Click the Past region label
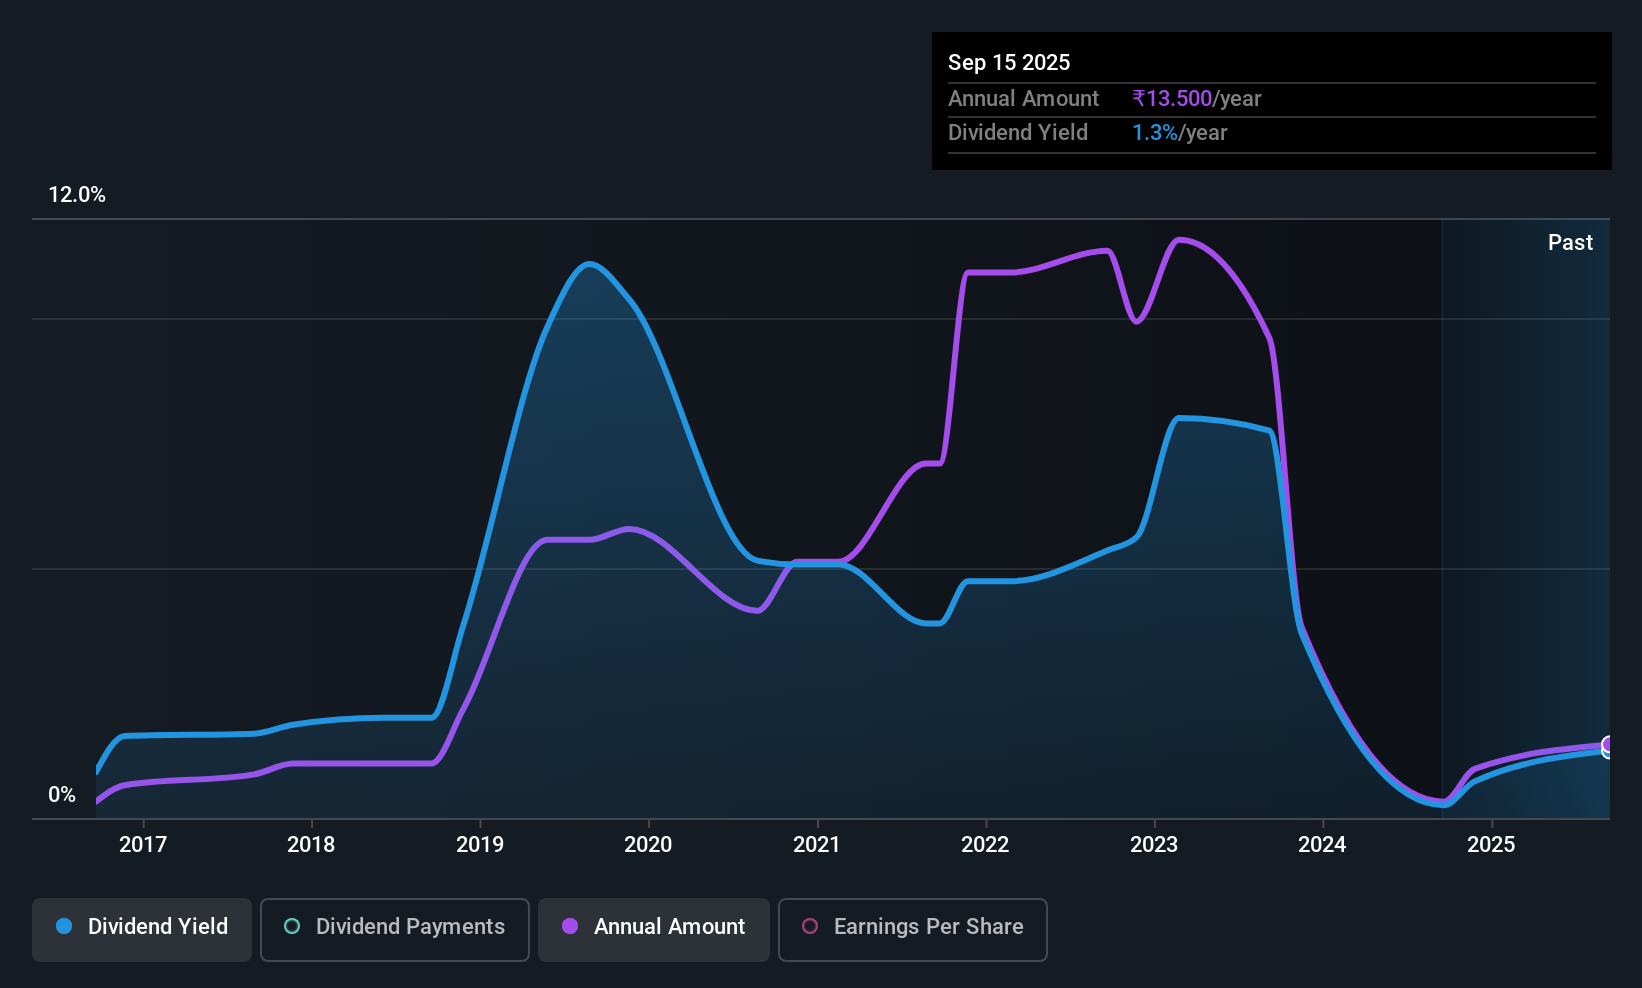The height and width of the screenshot is (988, 1642). pyautogui.click(x=1570, y=243)
